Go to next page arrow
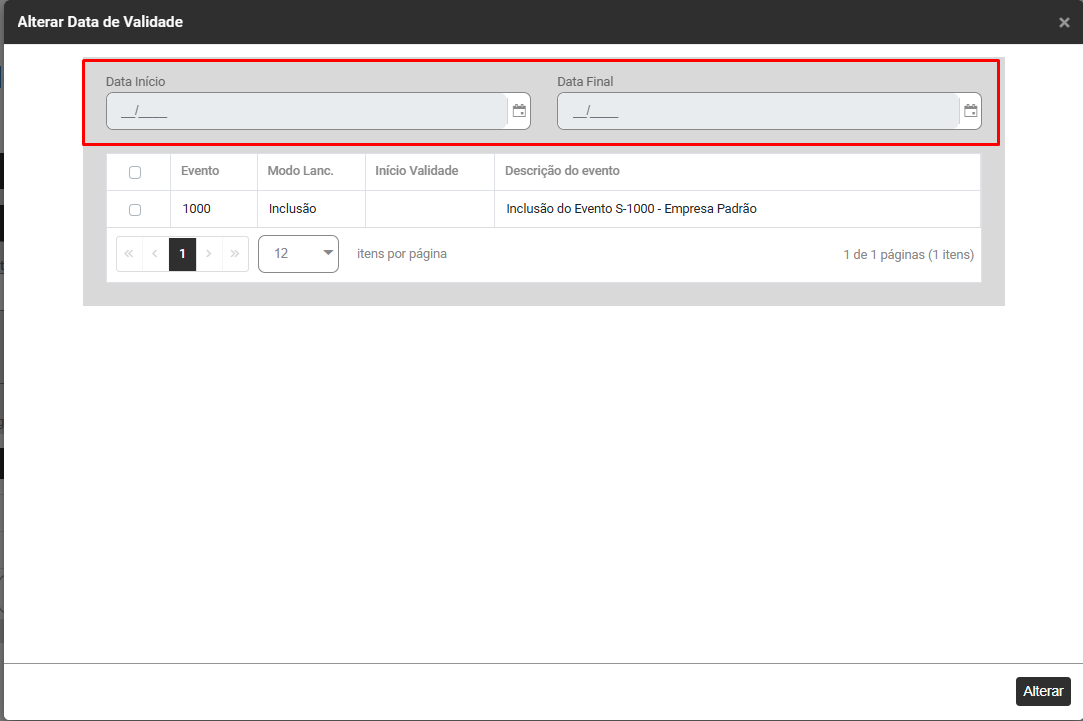 tap(209, 254)
